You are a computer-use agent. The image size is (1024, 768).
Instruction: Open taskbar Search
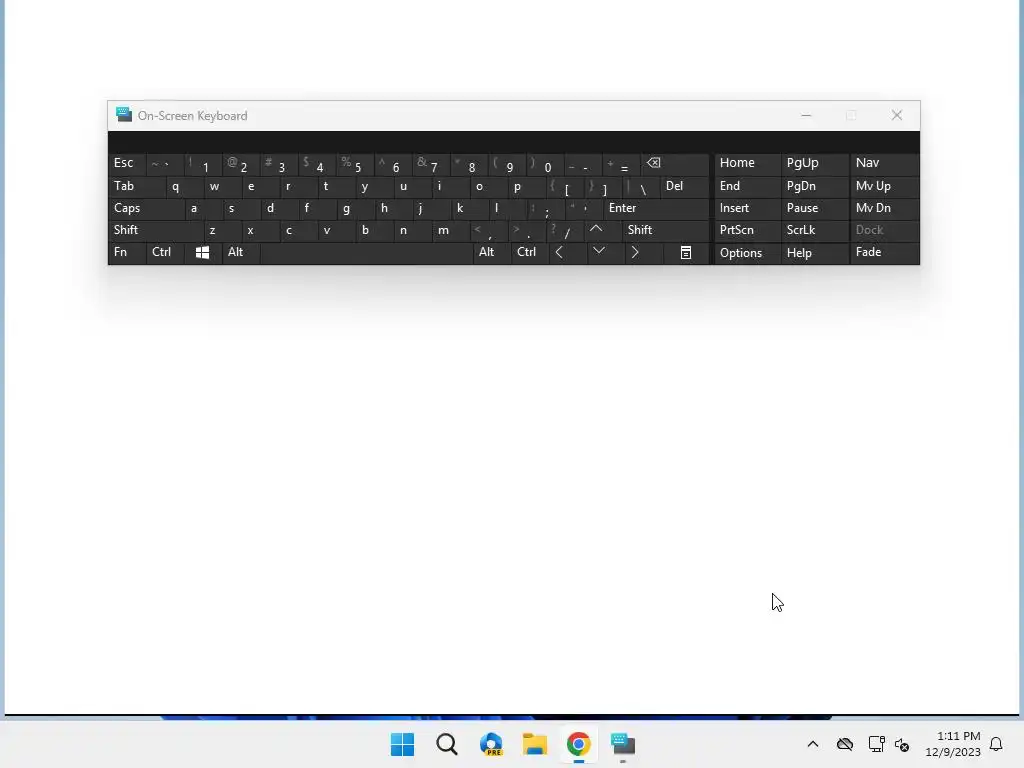447,744
